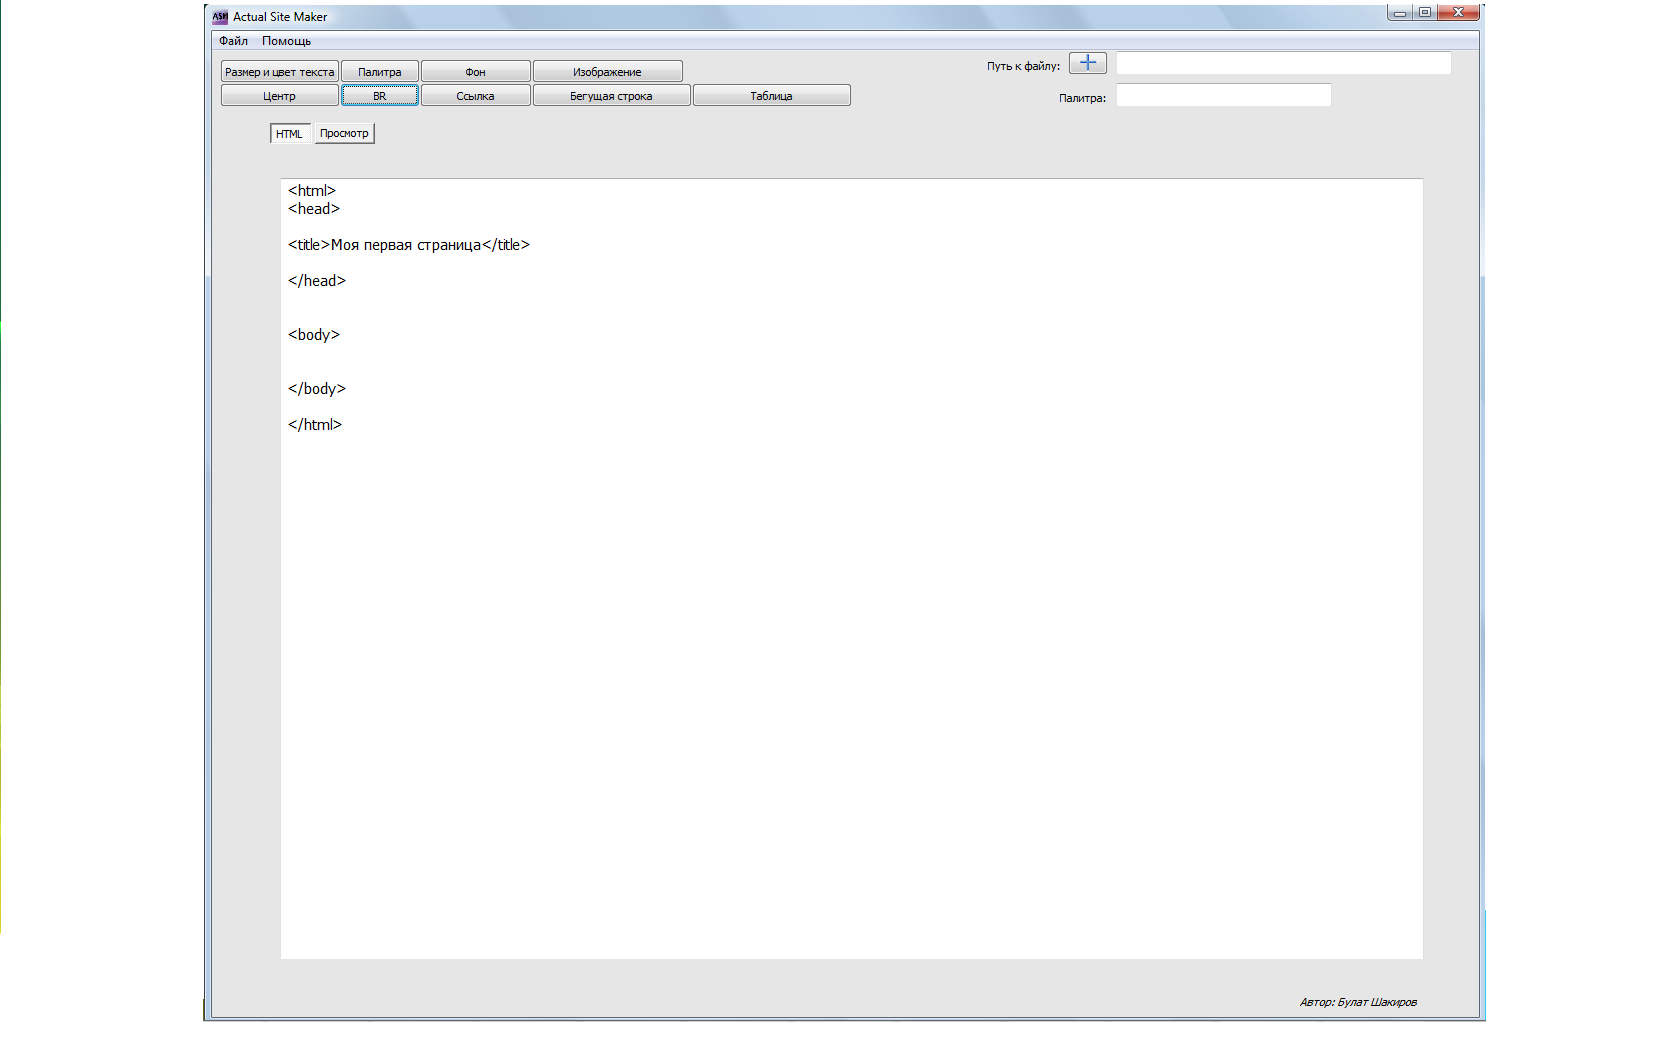Focus the Палитра input field
The image size is (1680, 1050).
(1224, 95)
